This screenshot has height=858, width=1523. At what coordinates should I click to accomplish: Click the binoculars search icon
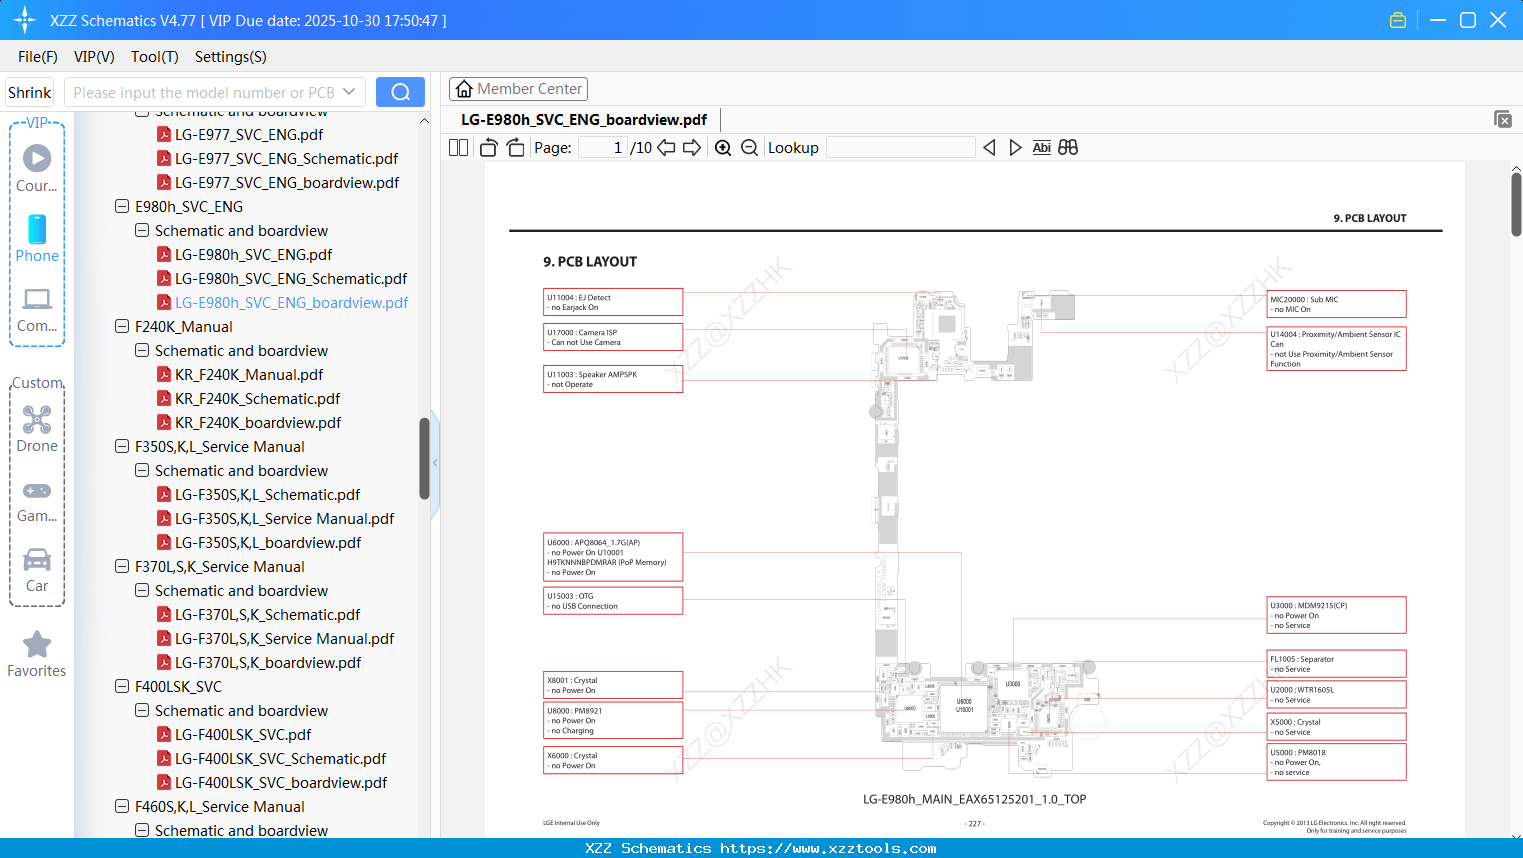pos(1068,148)
